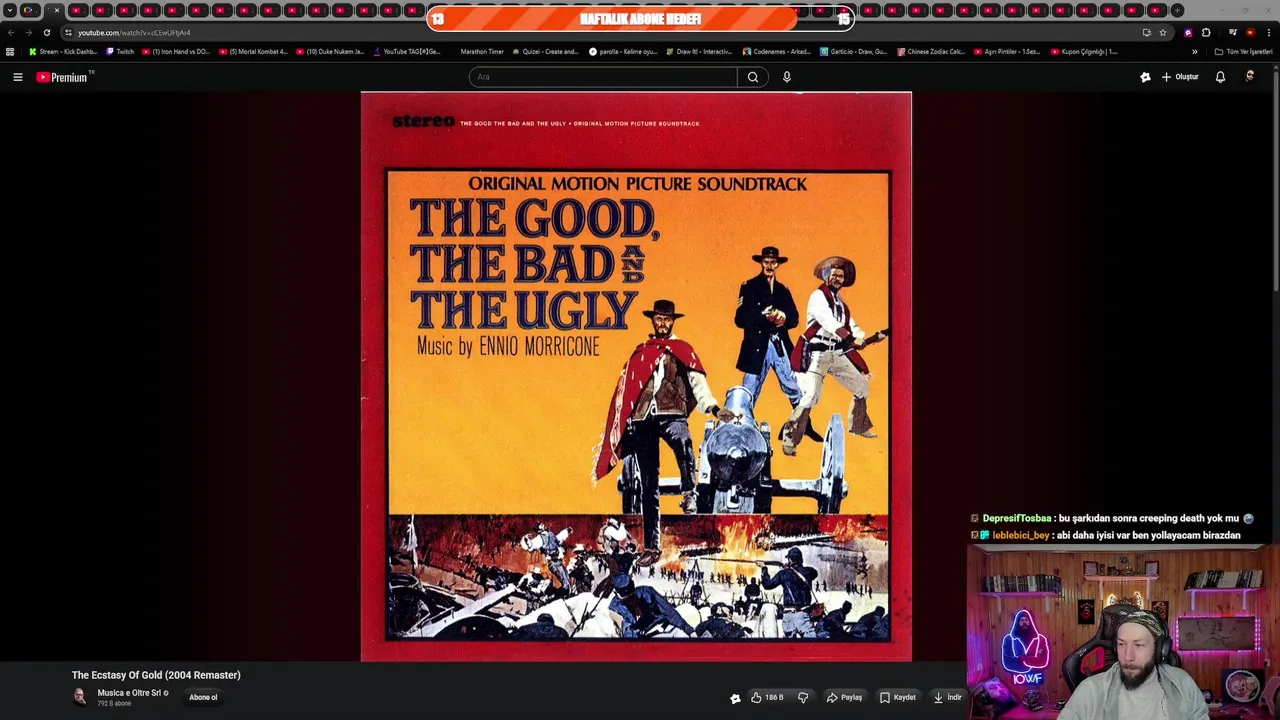Viewport: 1280px width, 720px height.
Task: Like the video (186 B)
Action: click(767, 698)
